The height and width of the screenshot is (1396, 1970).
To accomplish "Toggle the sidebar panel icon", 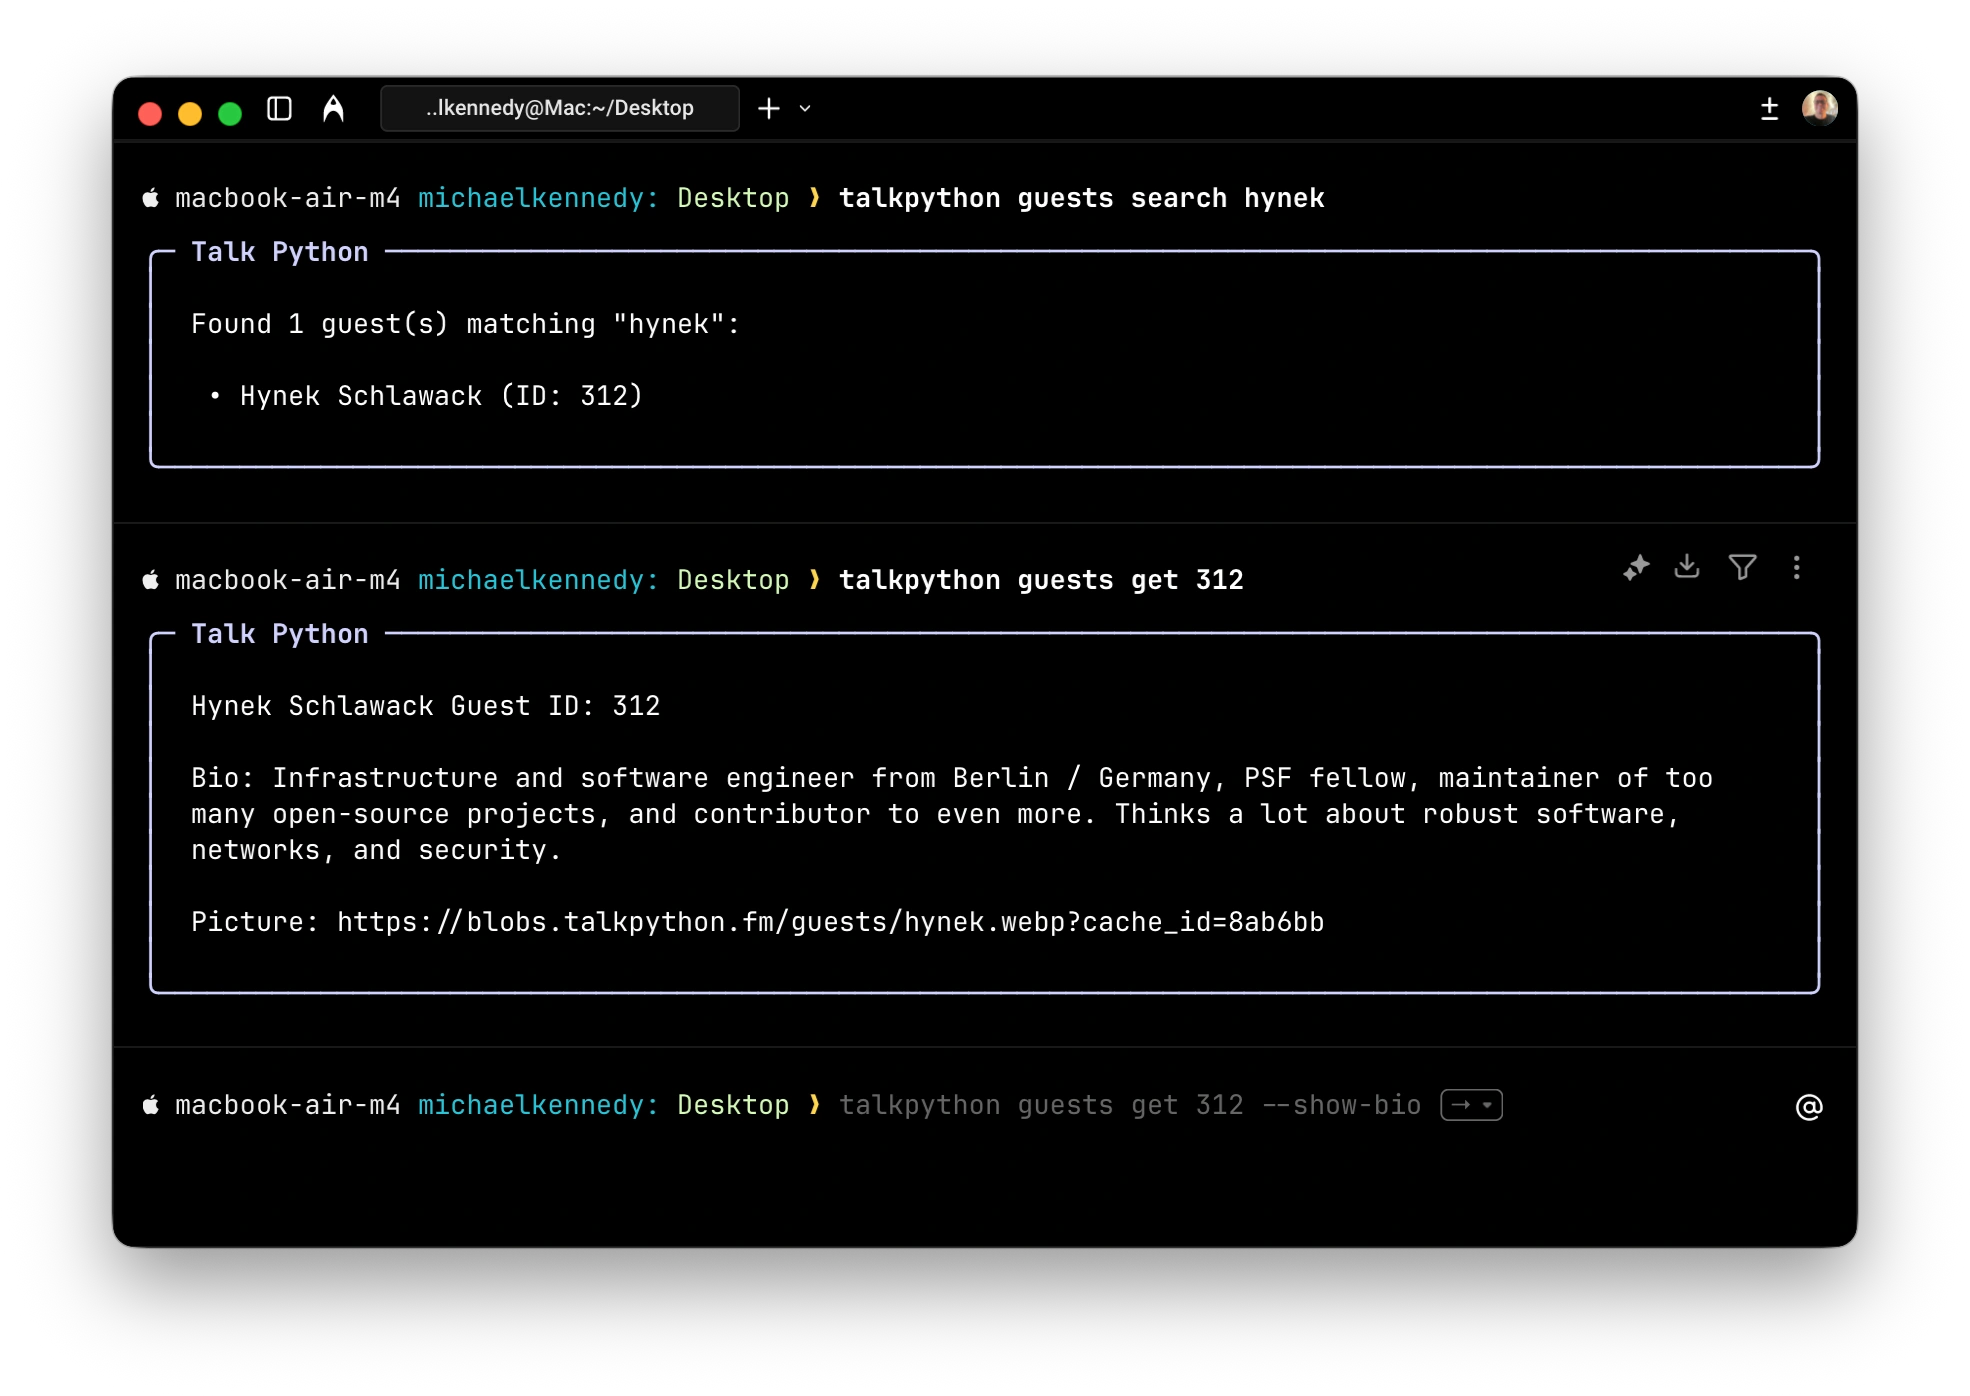I will [279, 109].
